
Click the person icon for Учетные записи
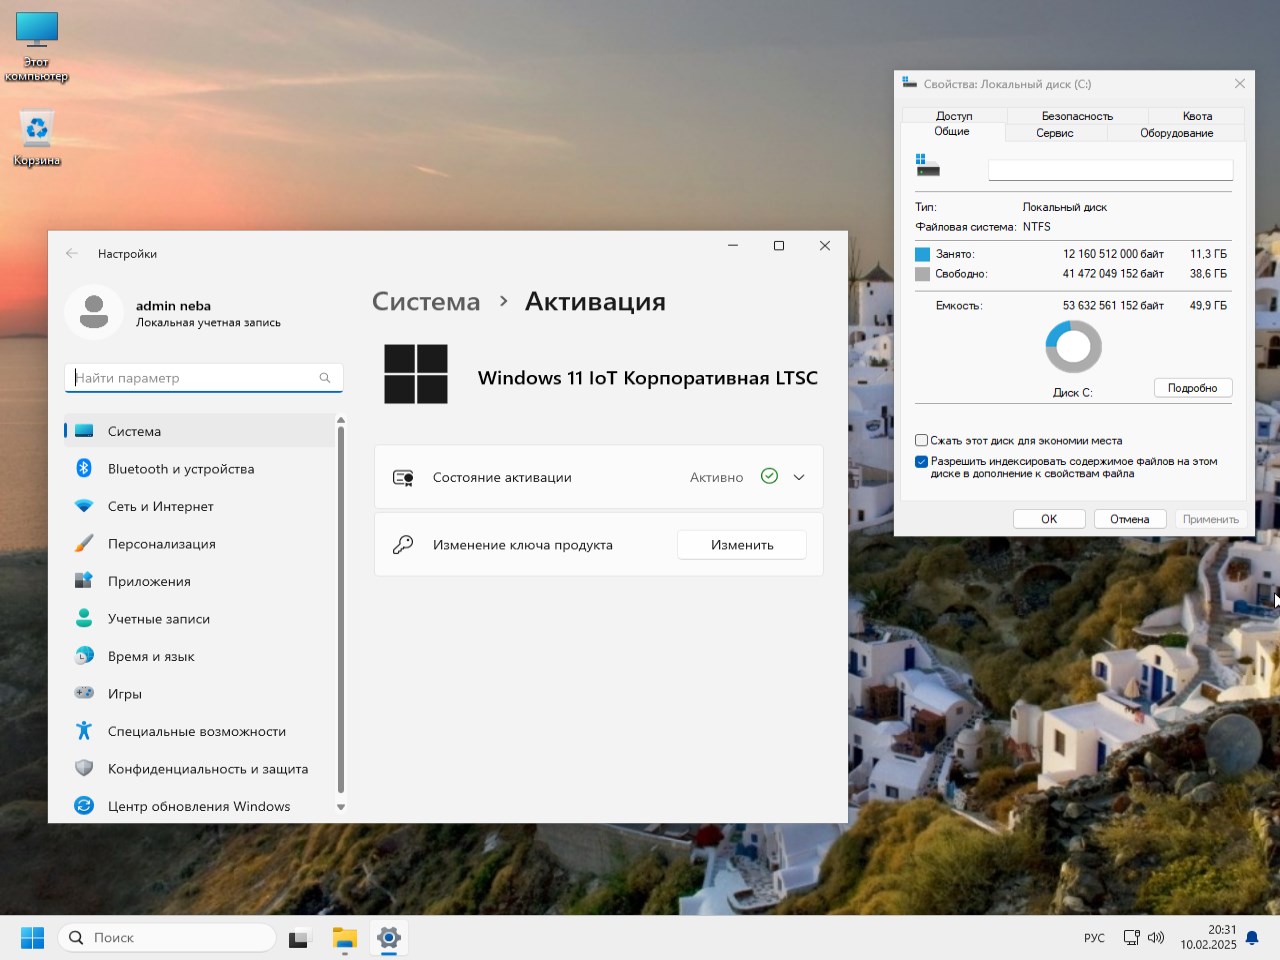point(84,618)
